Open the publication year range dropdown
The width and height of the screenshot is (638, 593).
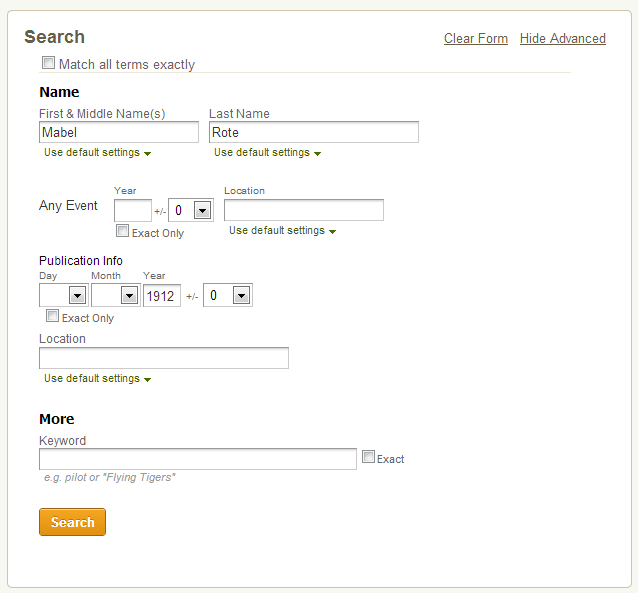click(x=240, y=295)
